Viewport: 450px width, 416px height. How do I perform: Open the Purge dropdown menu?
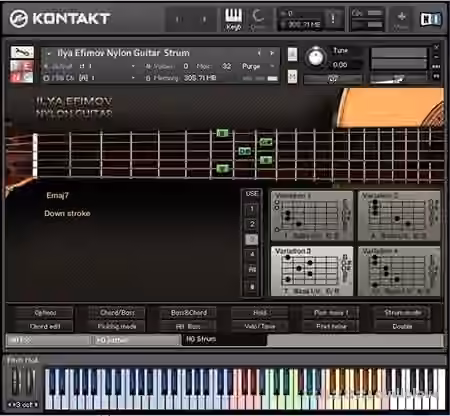point(258,66)
